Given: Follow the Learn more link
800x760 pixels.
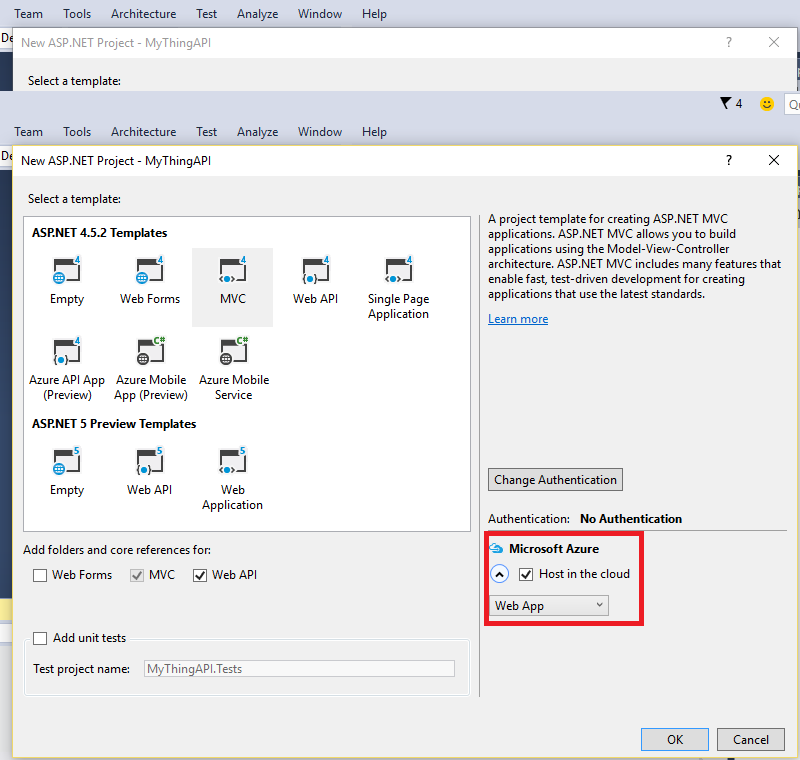Looking at the screenshot, I should pos(518,319).
